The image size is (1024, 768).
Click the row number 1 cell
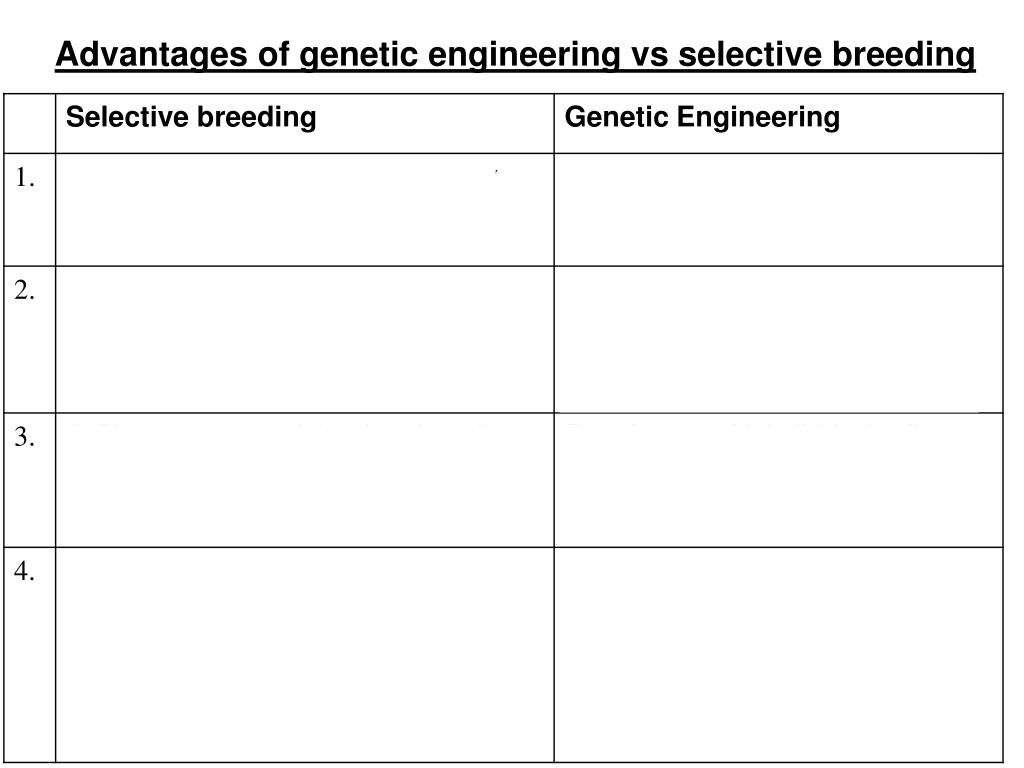click(29, 210)
